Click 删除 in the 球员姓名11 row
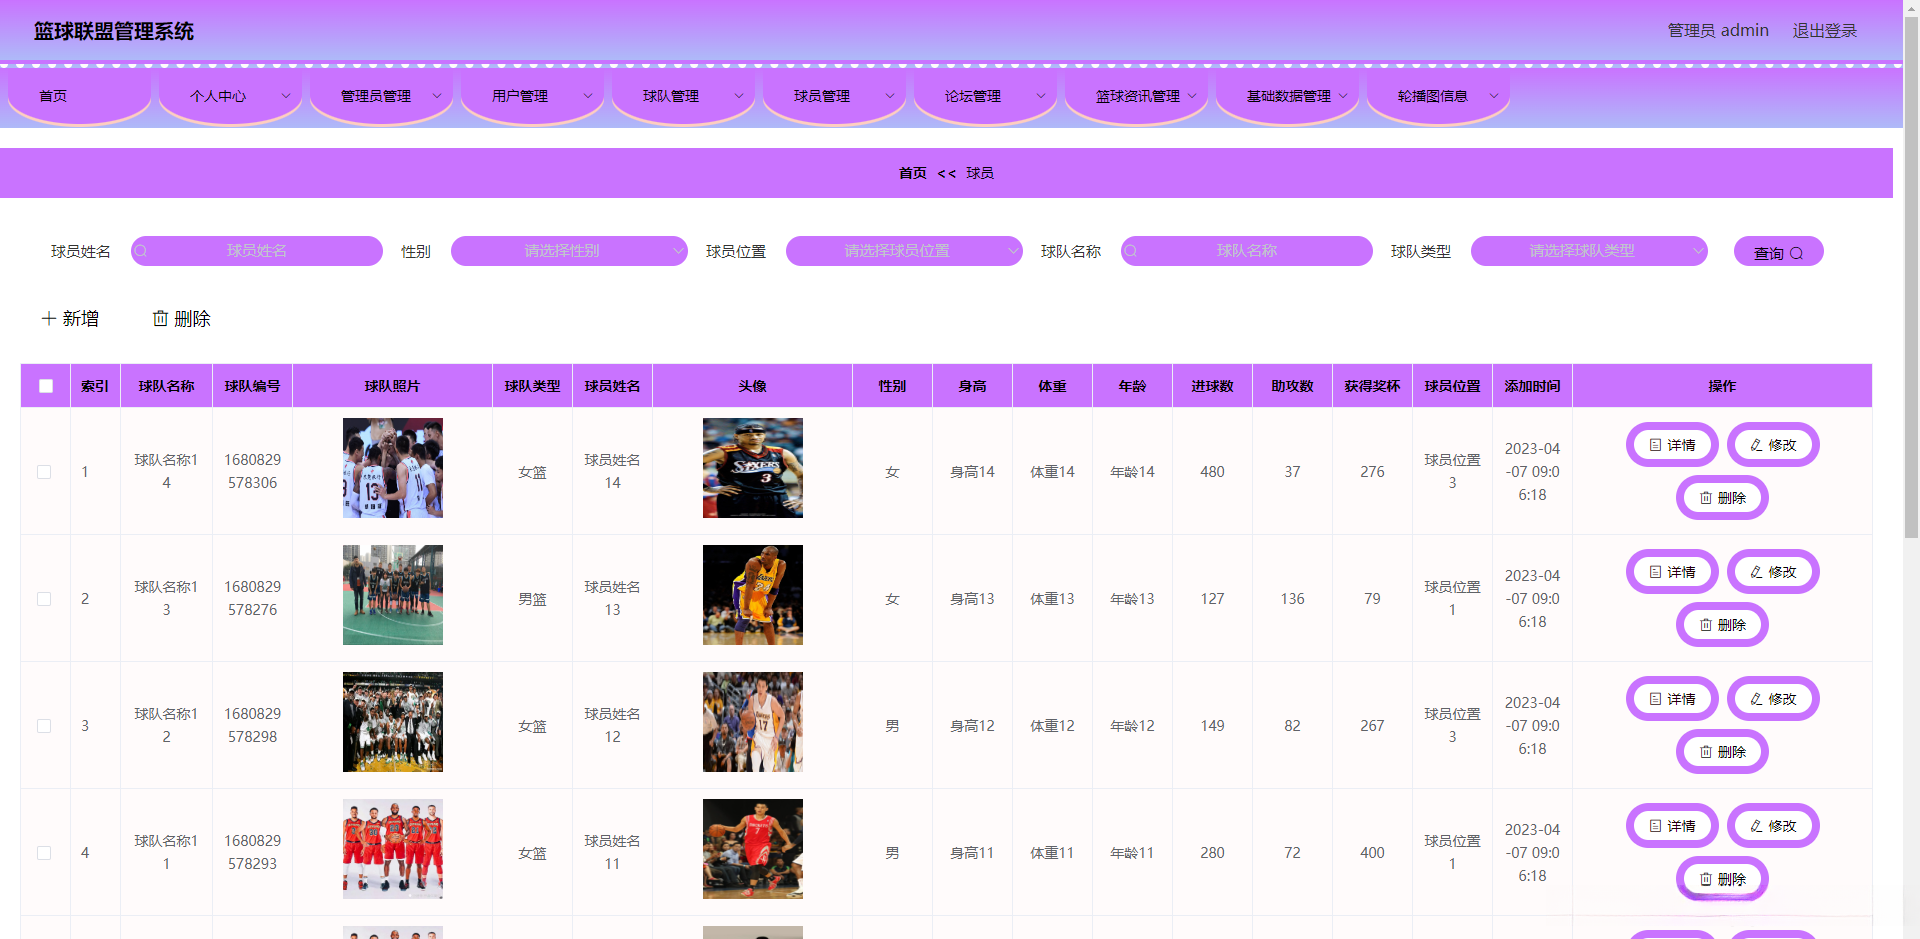1920x939 pixels. click(1722, 879)
